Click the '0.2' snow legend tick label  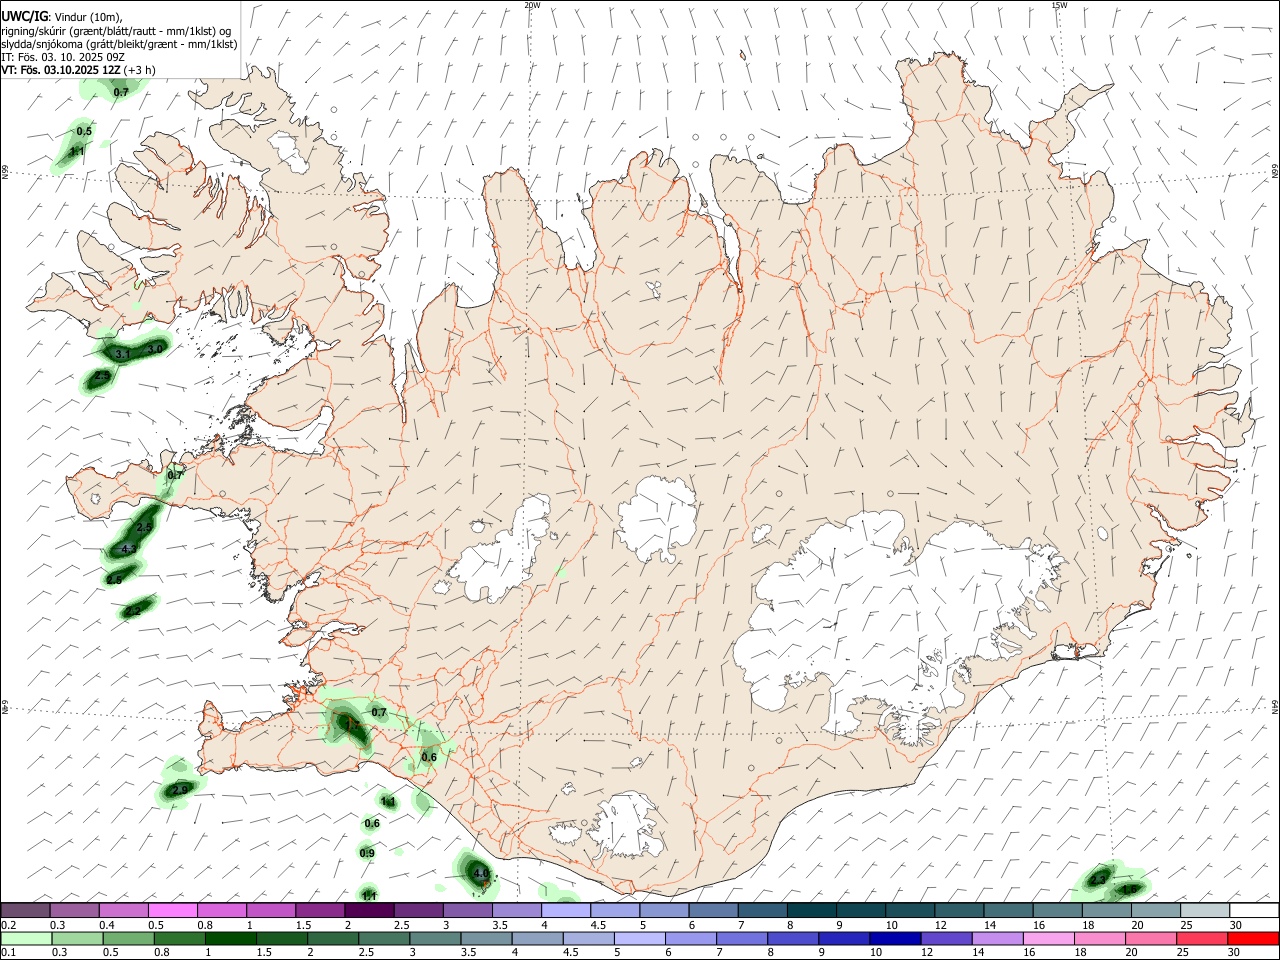coord(8,925)
